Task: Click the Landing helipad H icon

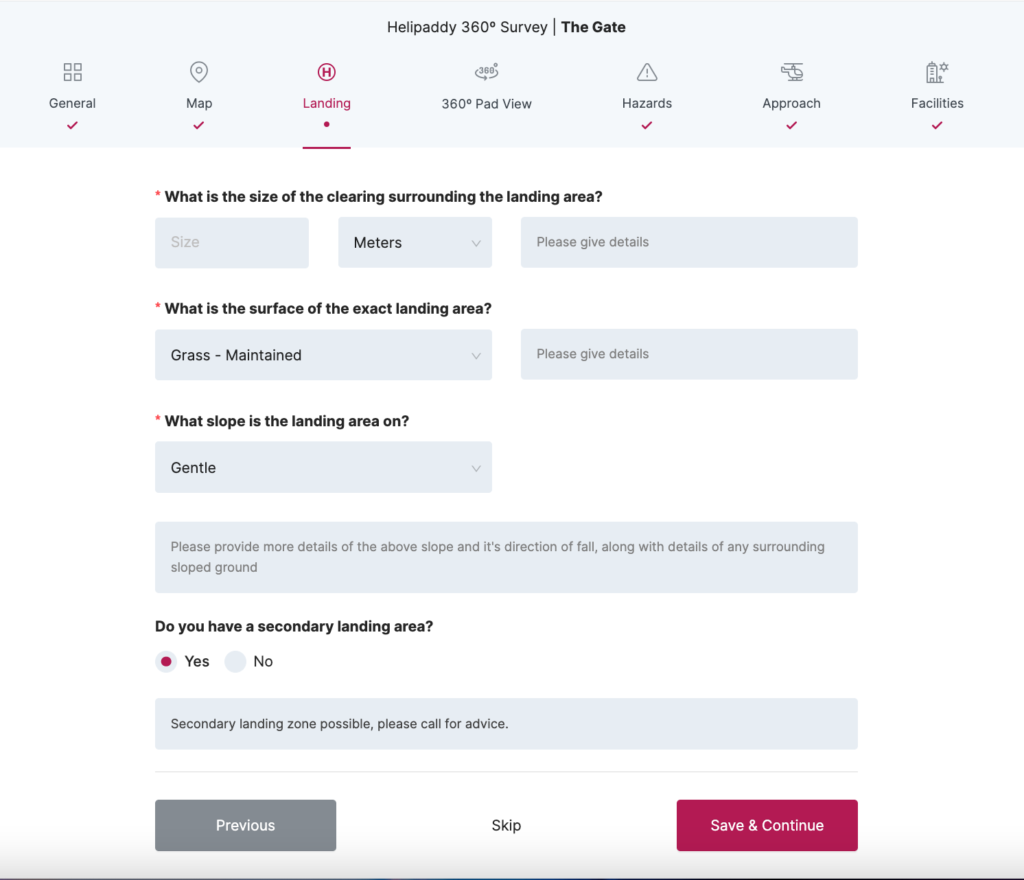Action: point(326,72)
